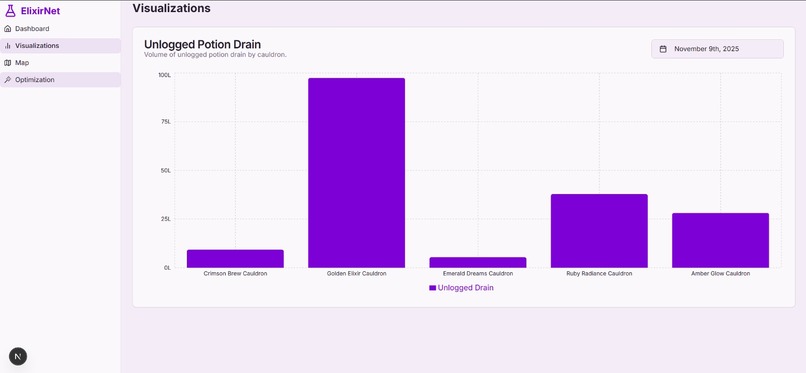This screenshot has width=806, height=373.
Task: Click the 0L y-axis label
Action: [x=167, y=268]
